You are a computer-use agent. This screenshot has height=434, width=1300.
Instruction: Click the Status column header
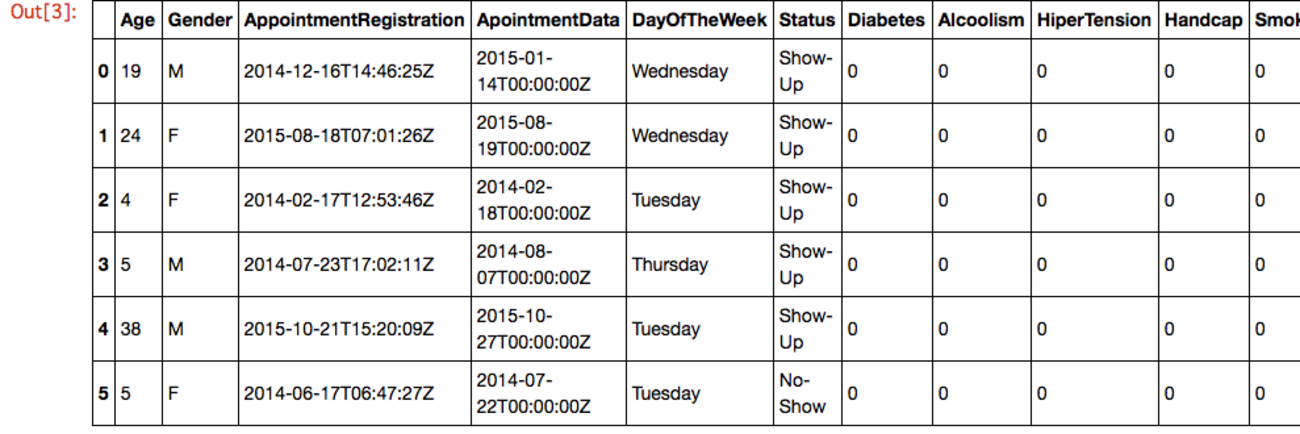click(806, 20)
